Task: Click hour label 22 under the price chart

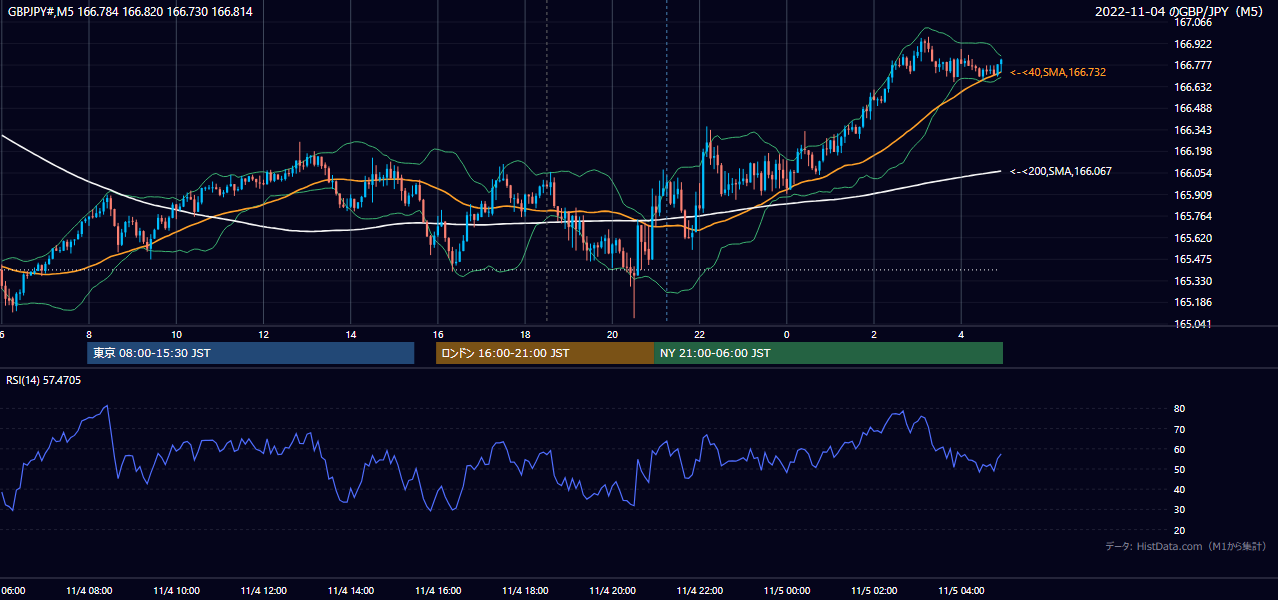Action: click(x=700, y=334)
